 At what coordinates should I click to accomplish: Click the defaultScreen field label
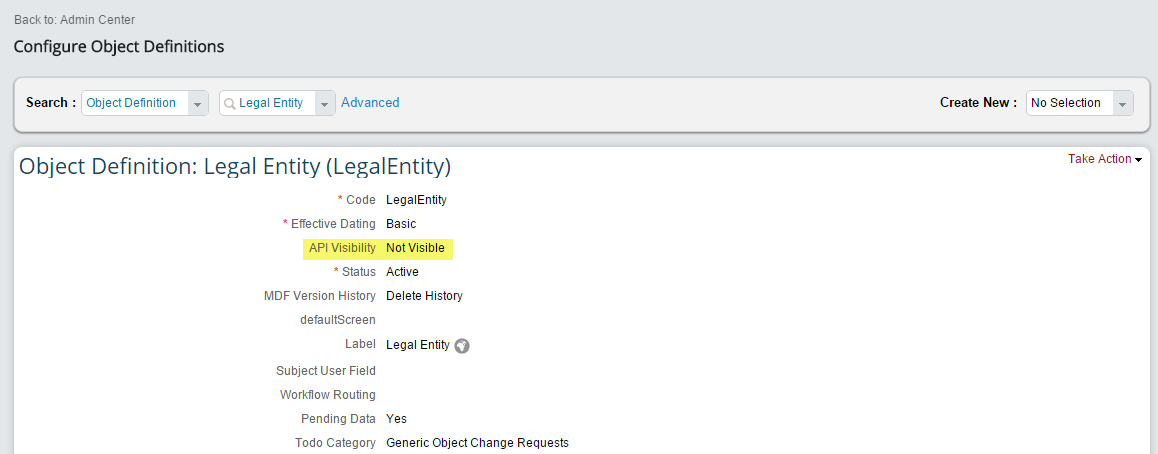click(338, 320)
